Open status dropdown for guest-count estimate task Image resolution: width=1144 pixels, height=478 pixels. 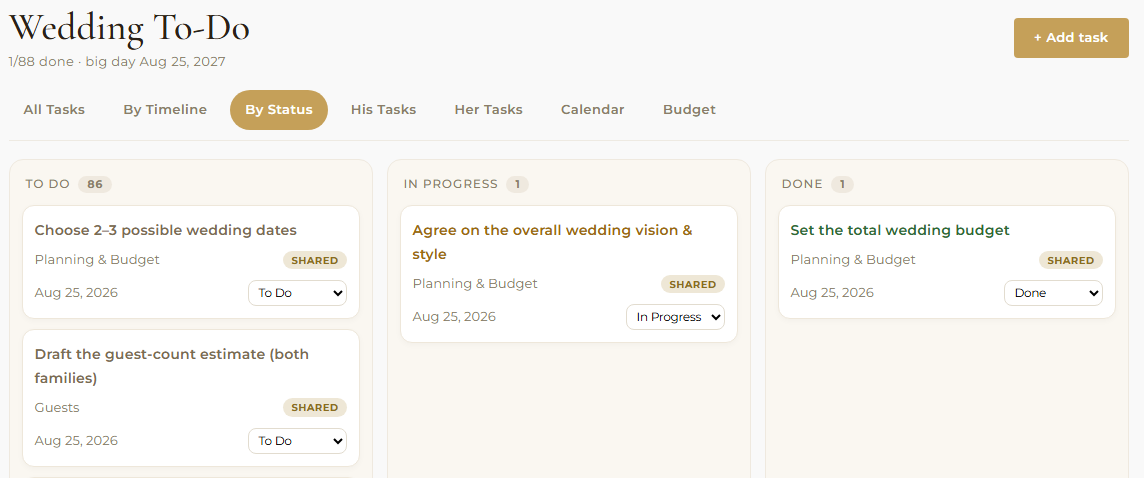298,441
